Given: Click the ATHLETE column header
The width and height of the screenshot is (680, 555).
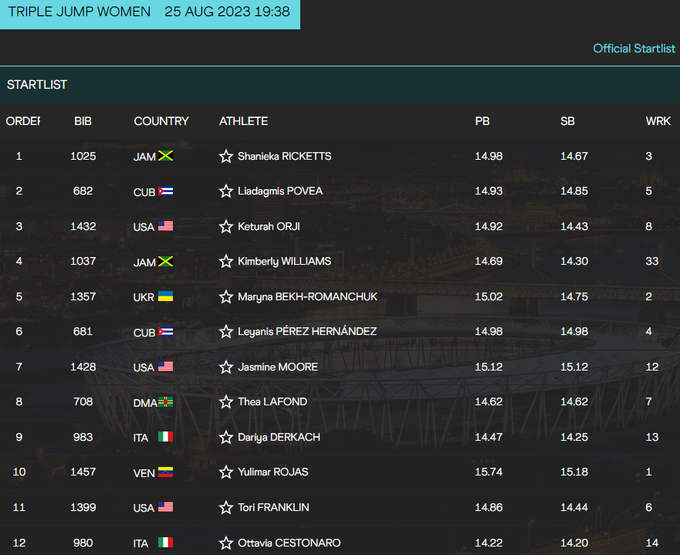Looking at the screenshot, I should point(243,121).
